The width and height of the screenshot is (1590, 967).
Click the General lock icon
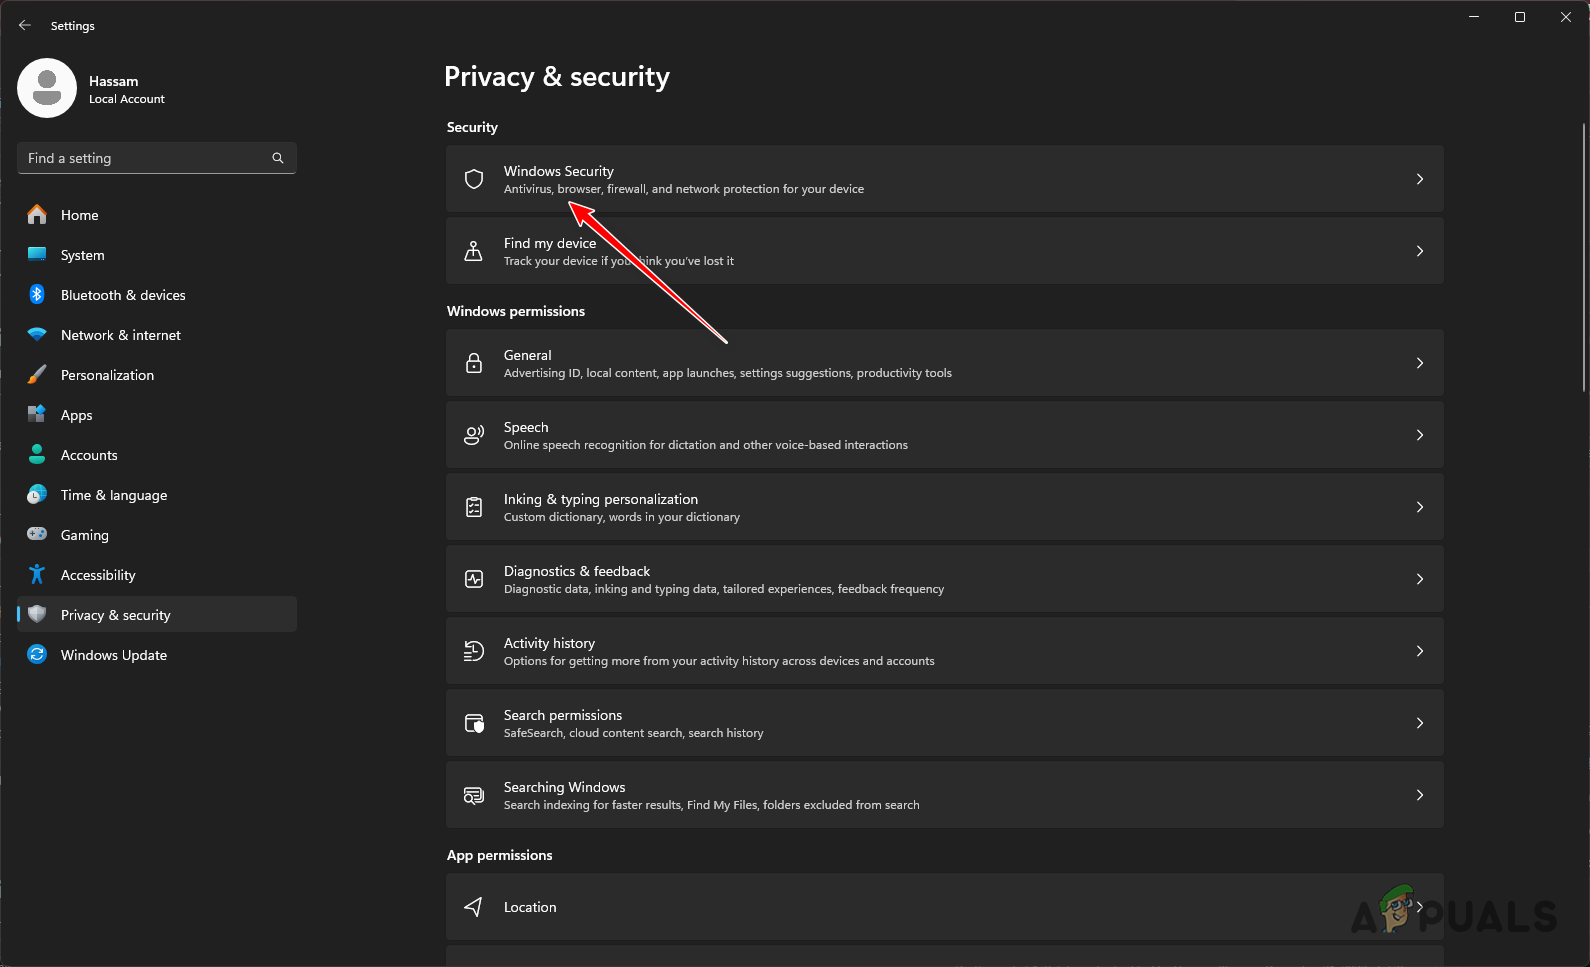(x=474, y=363)
